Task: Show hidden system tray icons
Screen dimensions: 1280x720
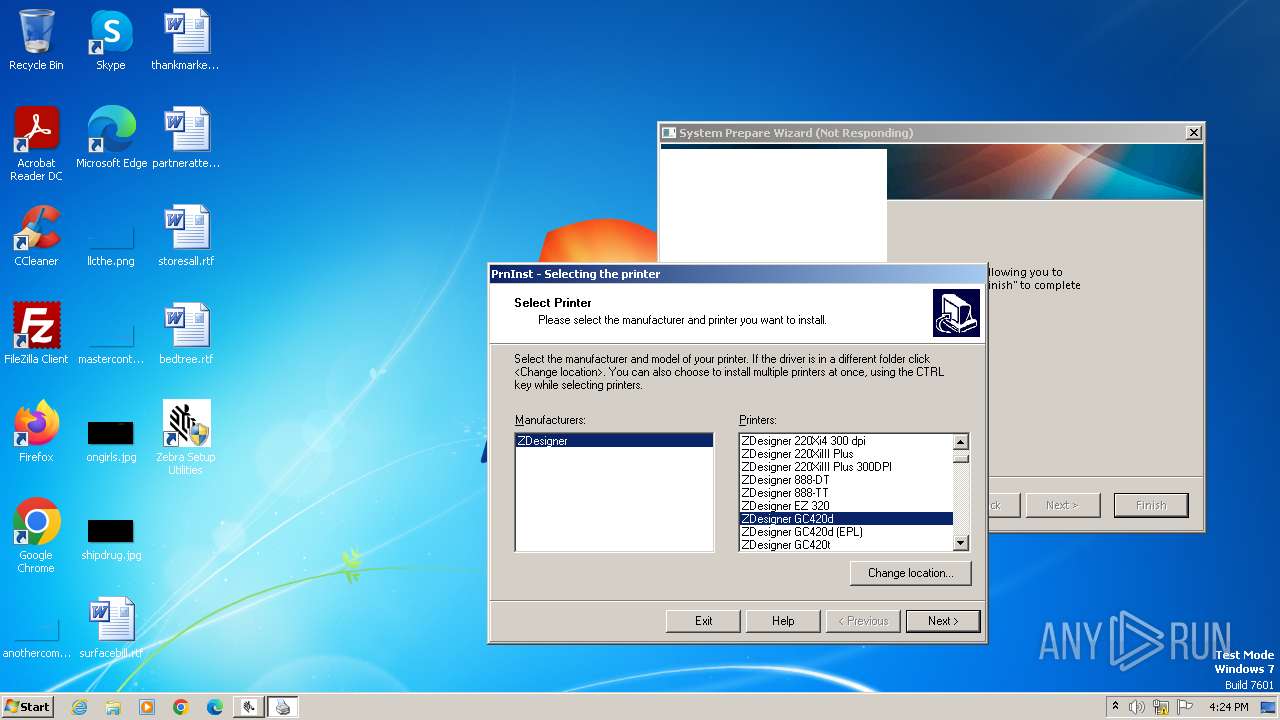Action: (x=1115, y=707)
